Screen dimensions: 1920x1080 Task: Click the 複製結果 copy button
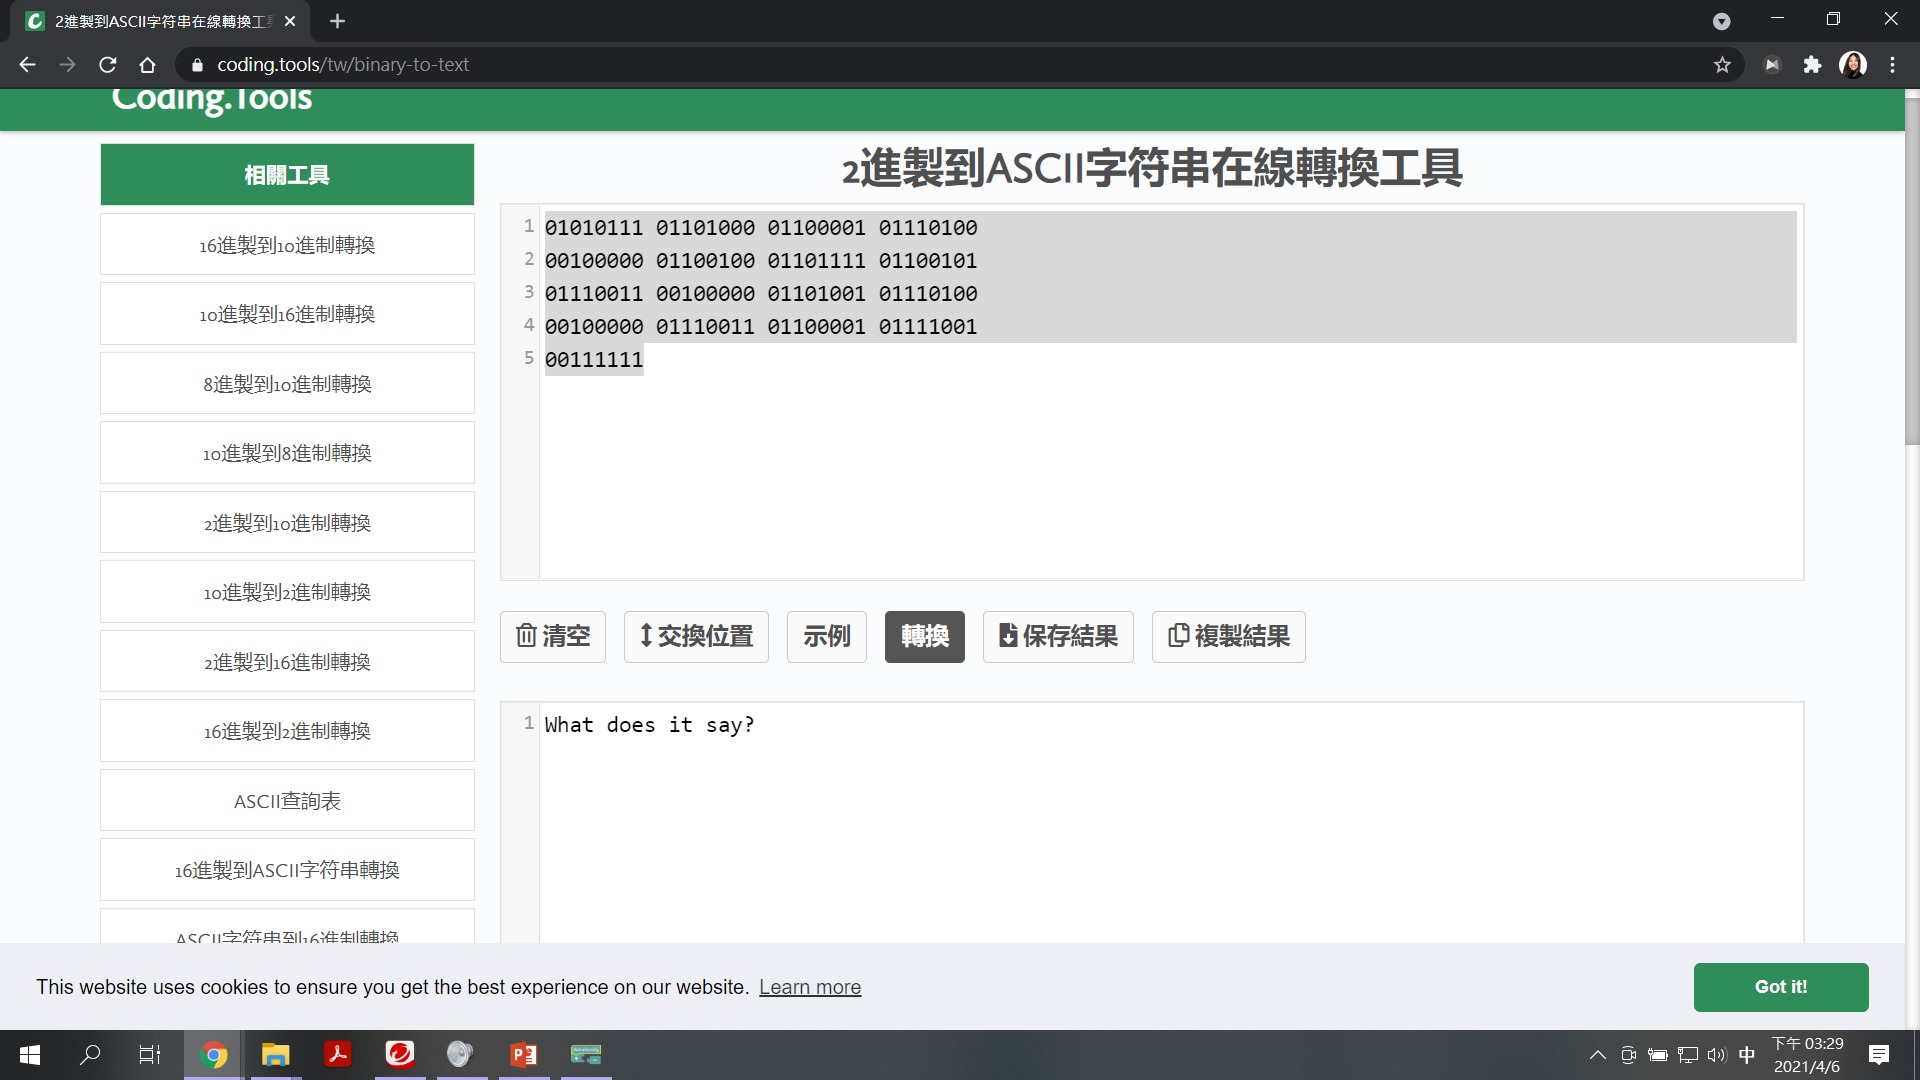[1228, 636]
